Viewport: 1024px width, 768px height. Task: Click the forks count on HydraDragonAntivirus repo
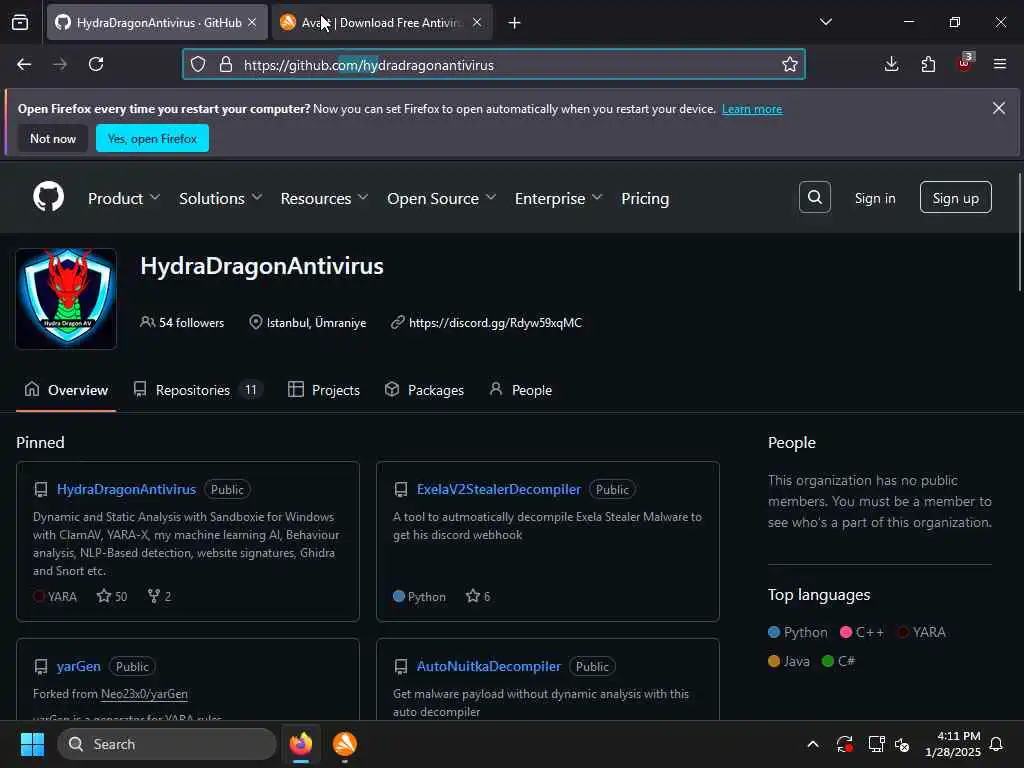click(x=159, y=596)
